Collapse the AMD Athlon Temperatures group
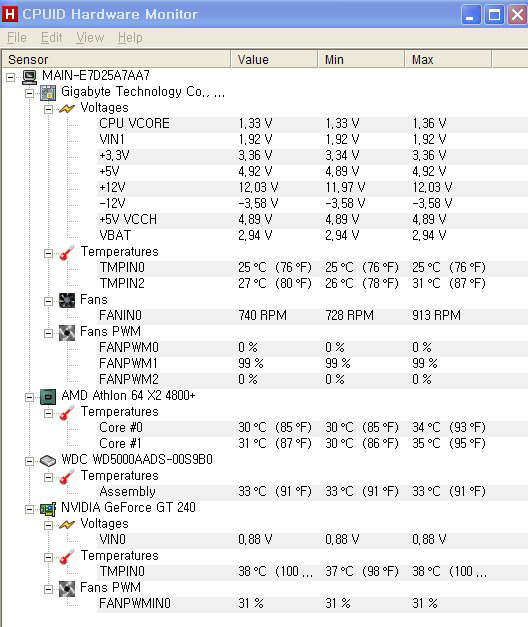Screen dimensions: 528x627 pyautogui.click(x=48, y=413)
